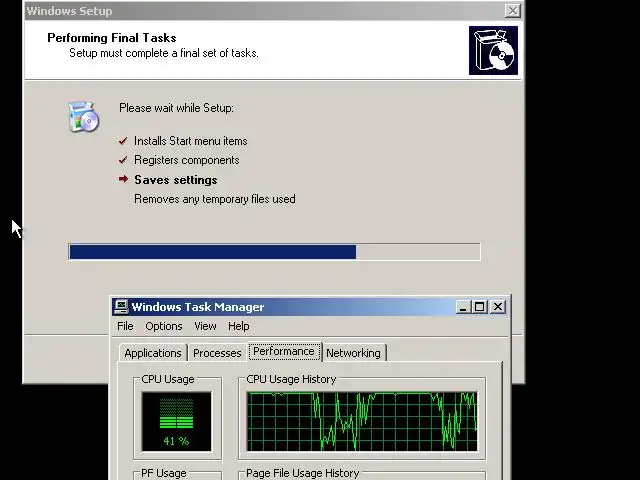
Task: Switch to the Applications tab
Action: 153,353
